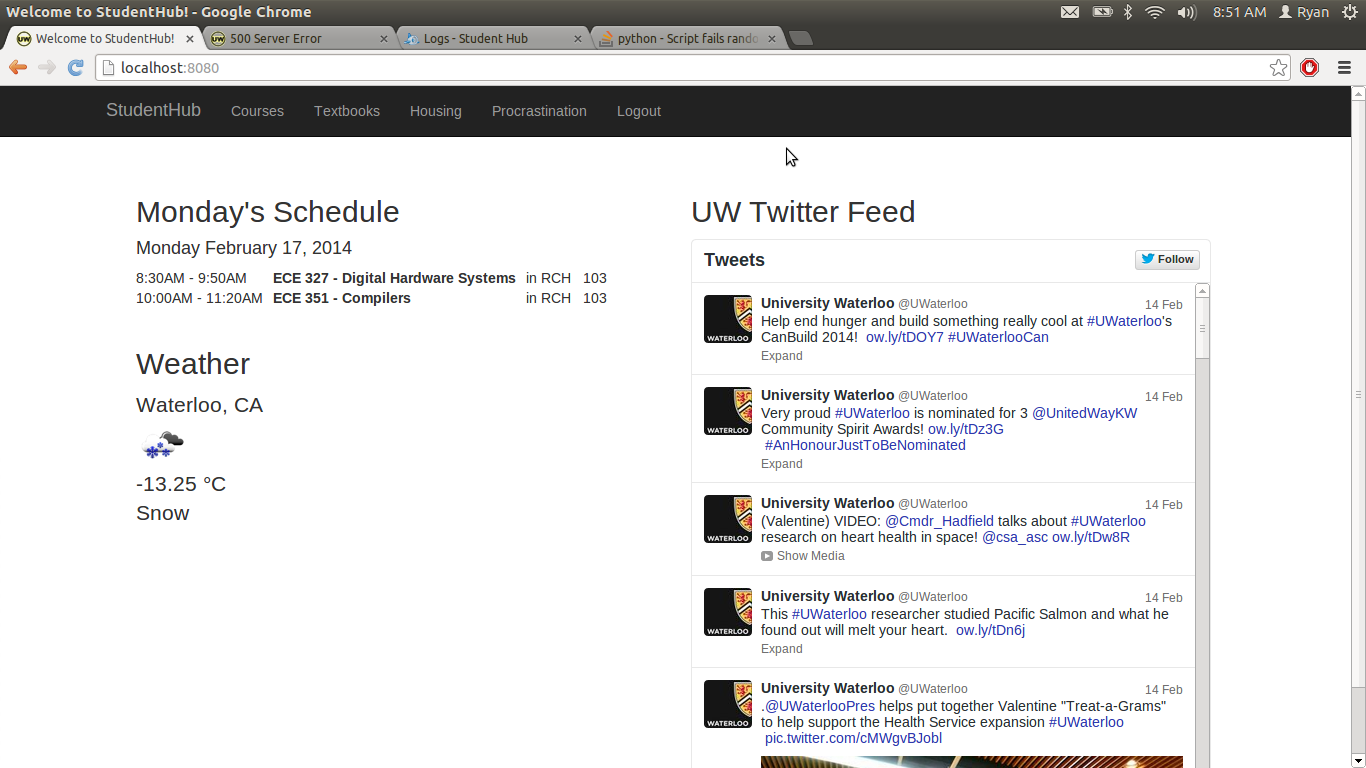Select ECE 327 - Digital Hardware Systems
This screenshot has height=768, width=1366.
coord(394,278)
